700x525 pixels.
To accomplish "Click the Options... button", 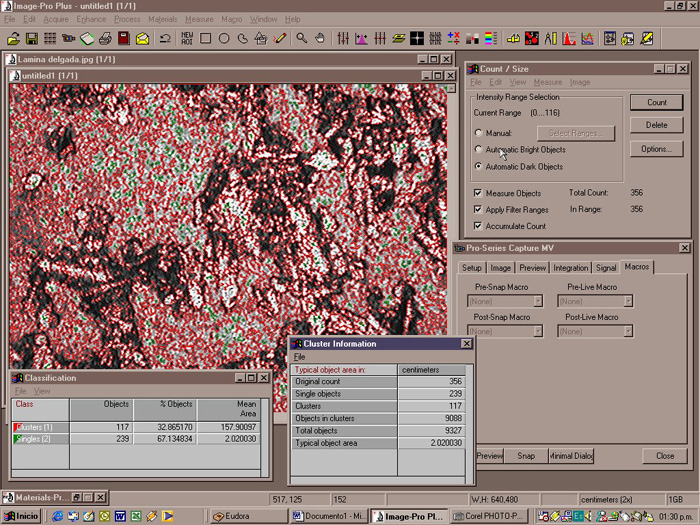I will pyautogui.click(x=657, y=149).
